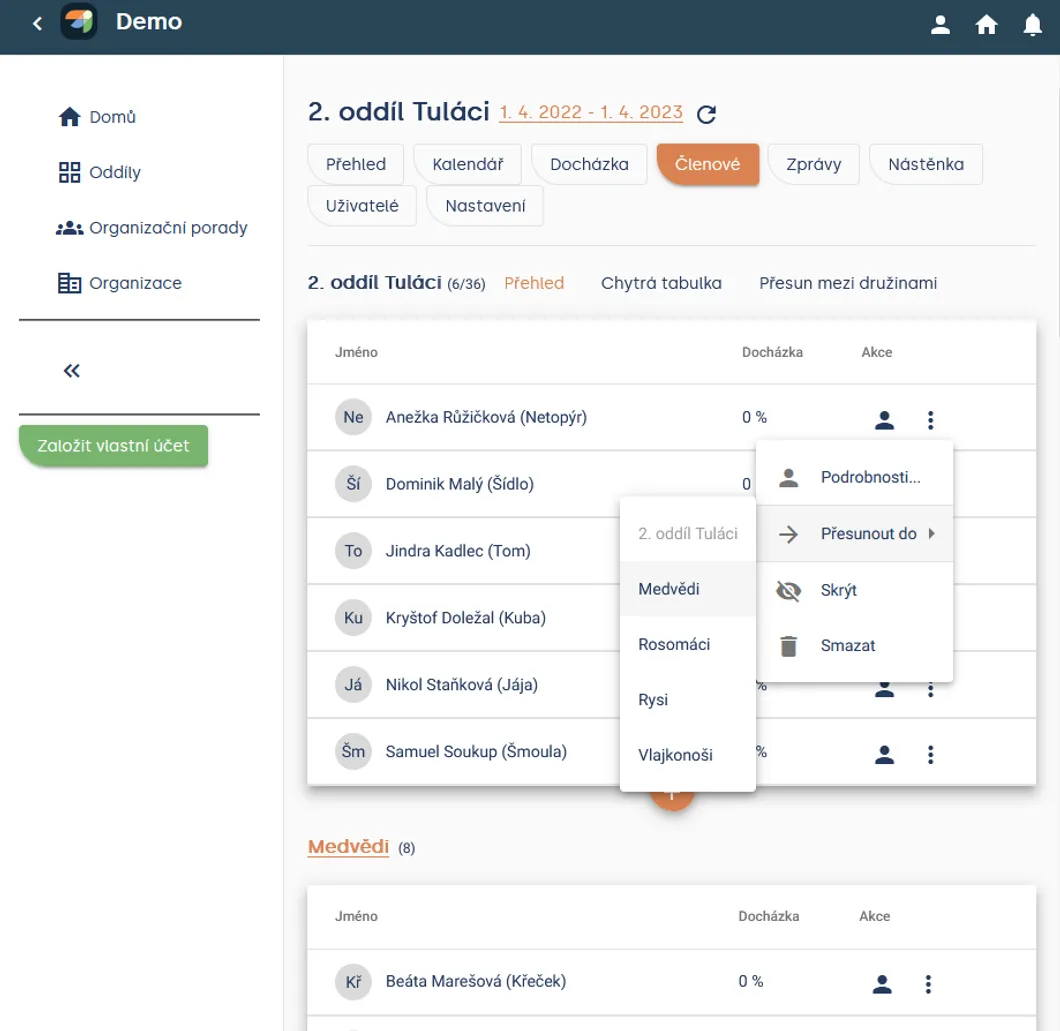Choose Smazat from the context menu
Viewport: 1060px width, 1031px height.
click(854, 645)
